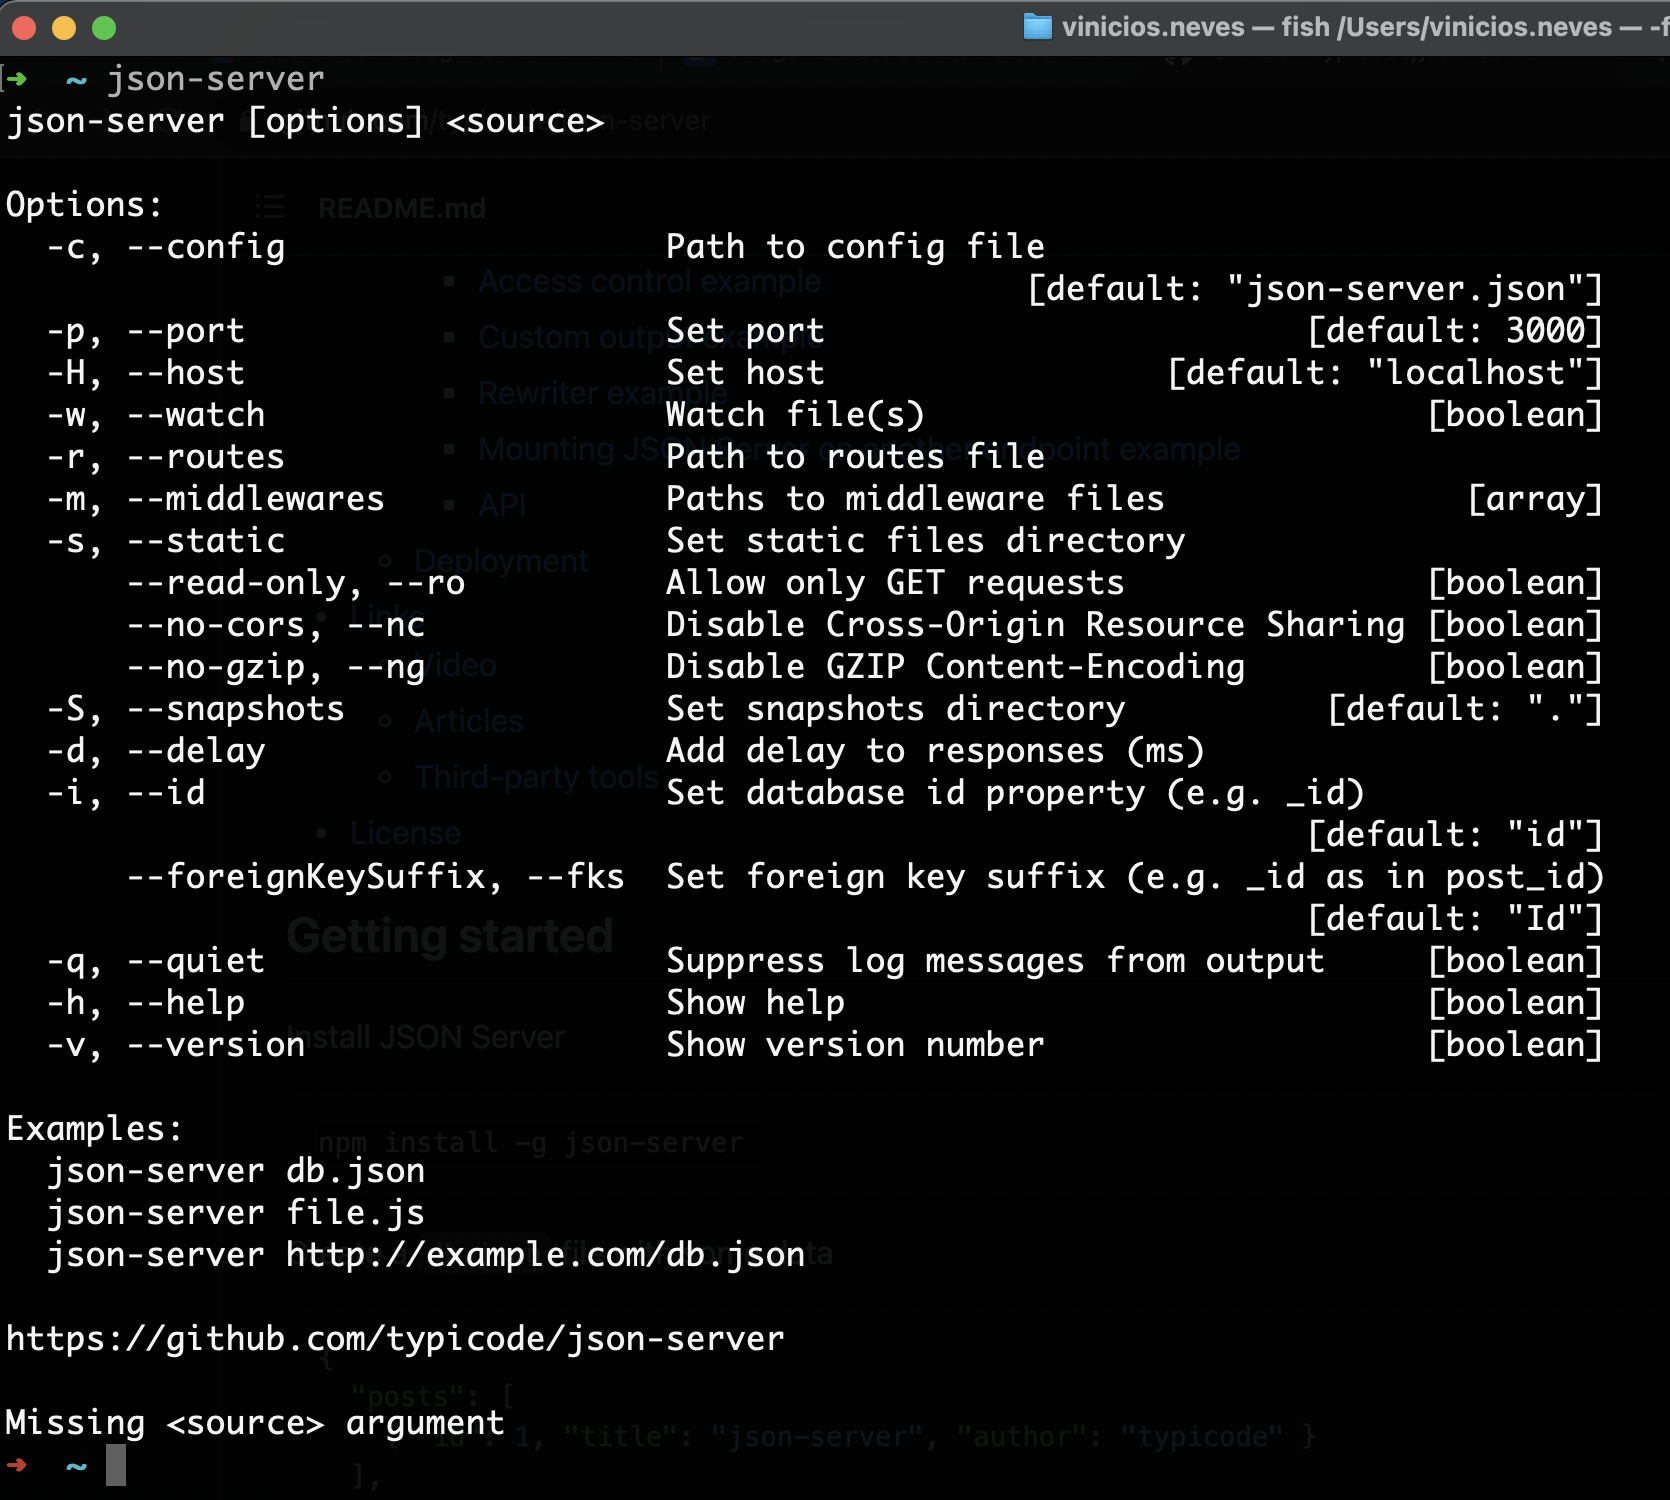
Task: Click the Path to config file description
Action: 856,247
